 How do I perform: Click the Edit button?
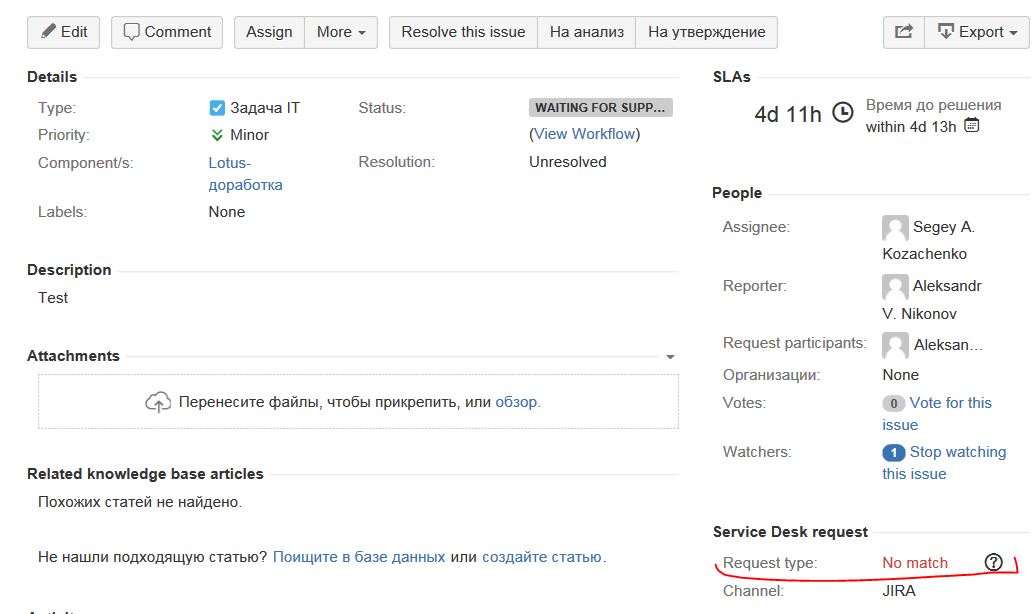pyautogui.click(x=63, y=32)
